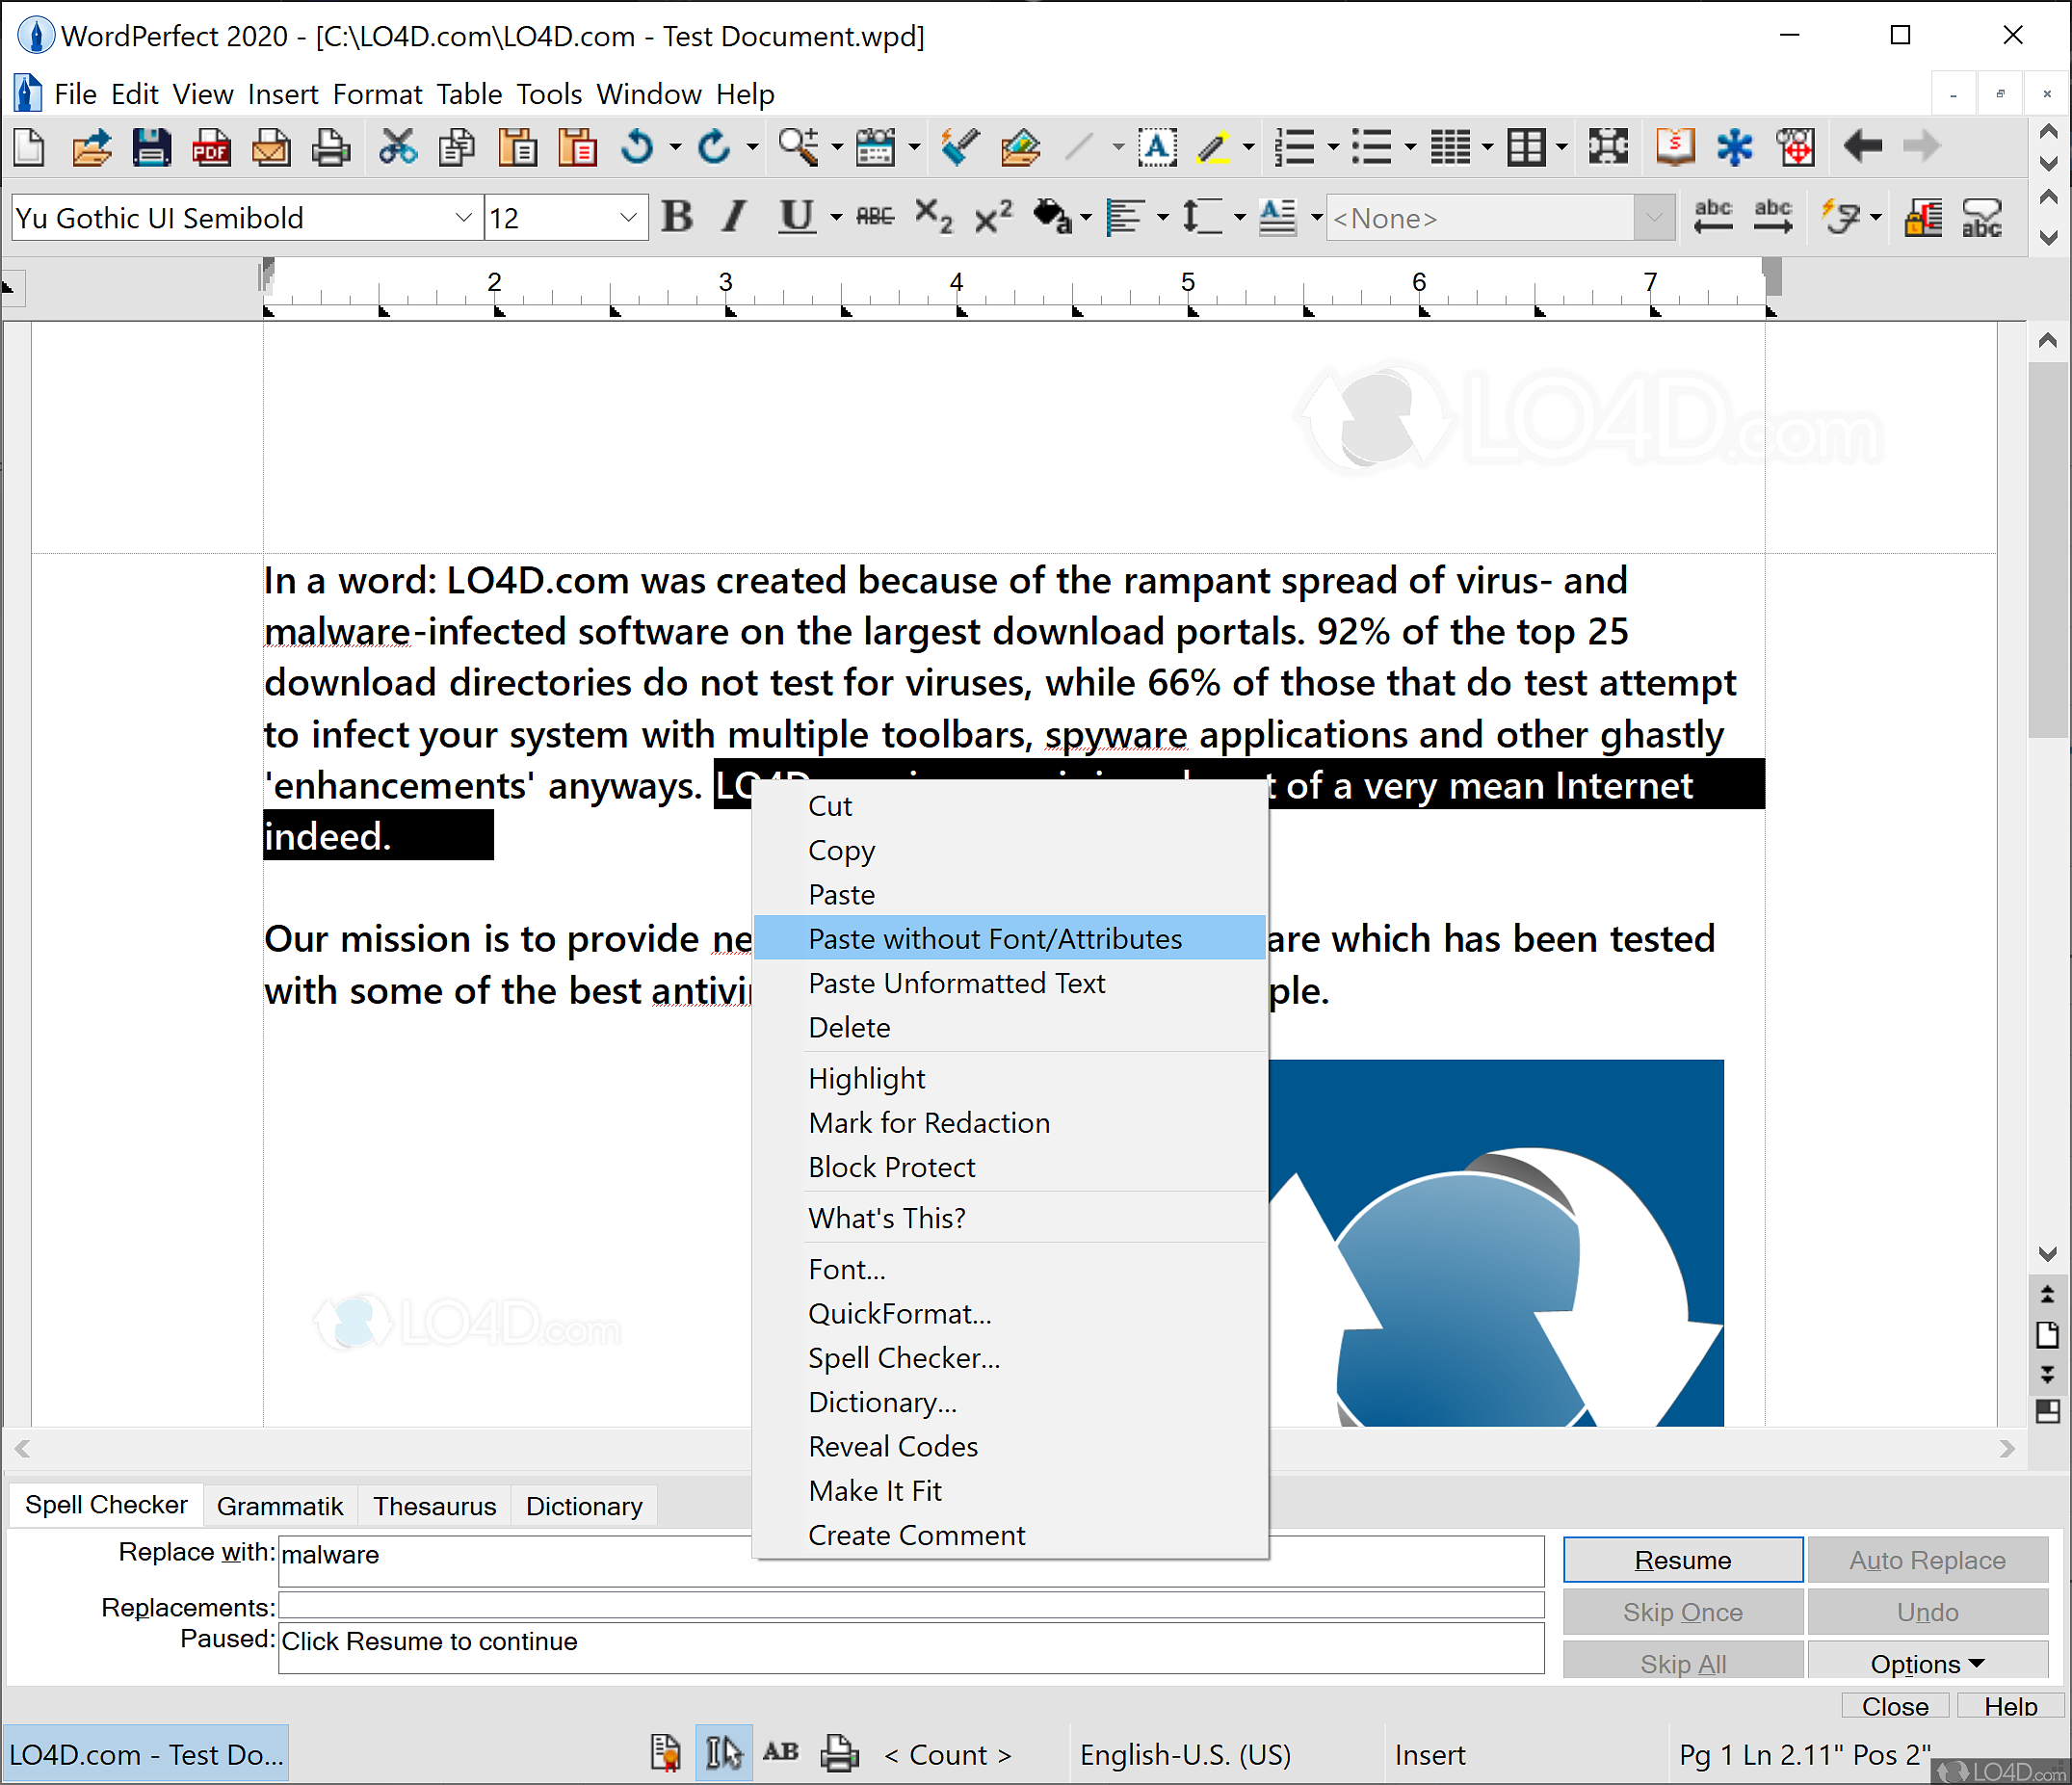Click English-U.S. (US) language in status bar
Screen dimensions: 2072x1785
1185,1755
